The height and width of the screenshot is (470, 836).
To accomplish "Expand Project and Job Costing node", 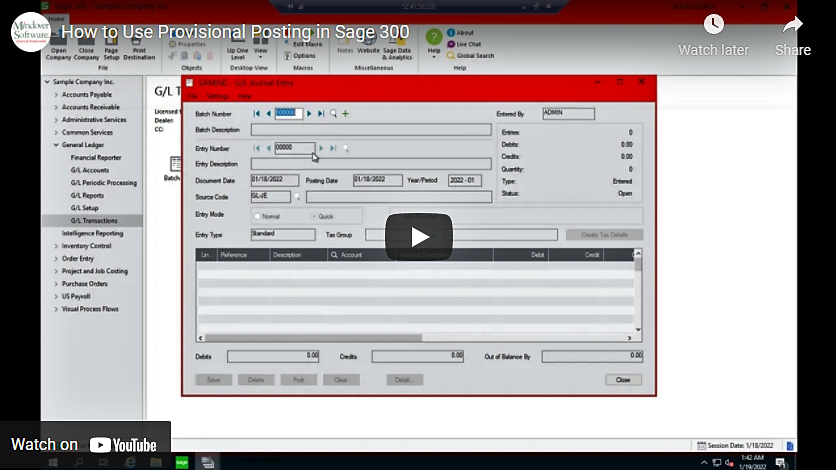I will (x=56, y=271).
